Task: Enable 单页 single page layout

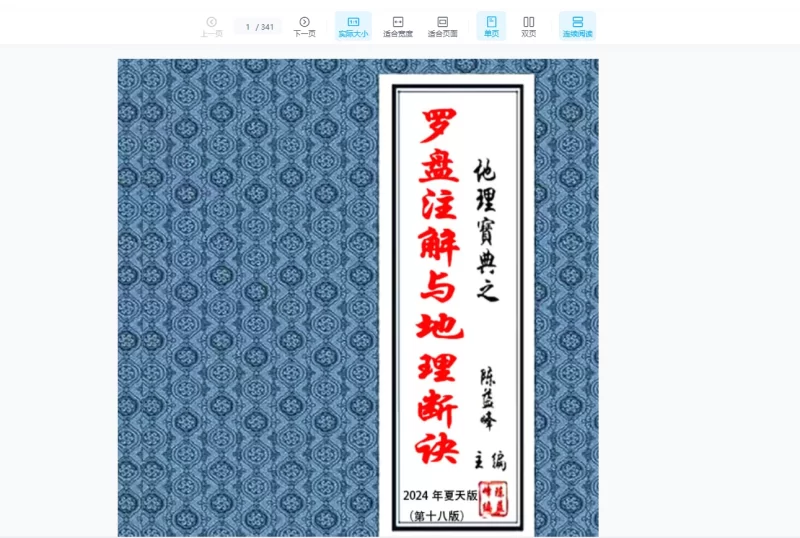Action: 491,26
